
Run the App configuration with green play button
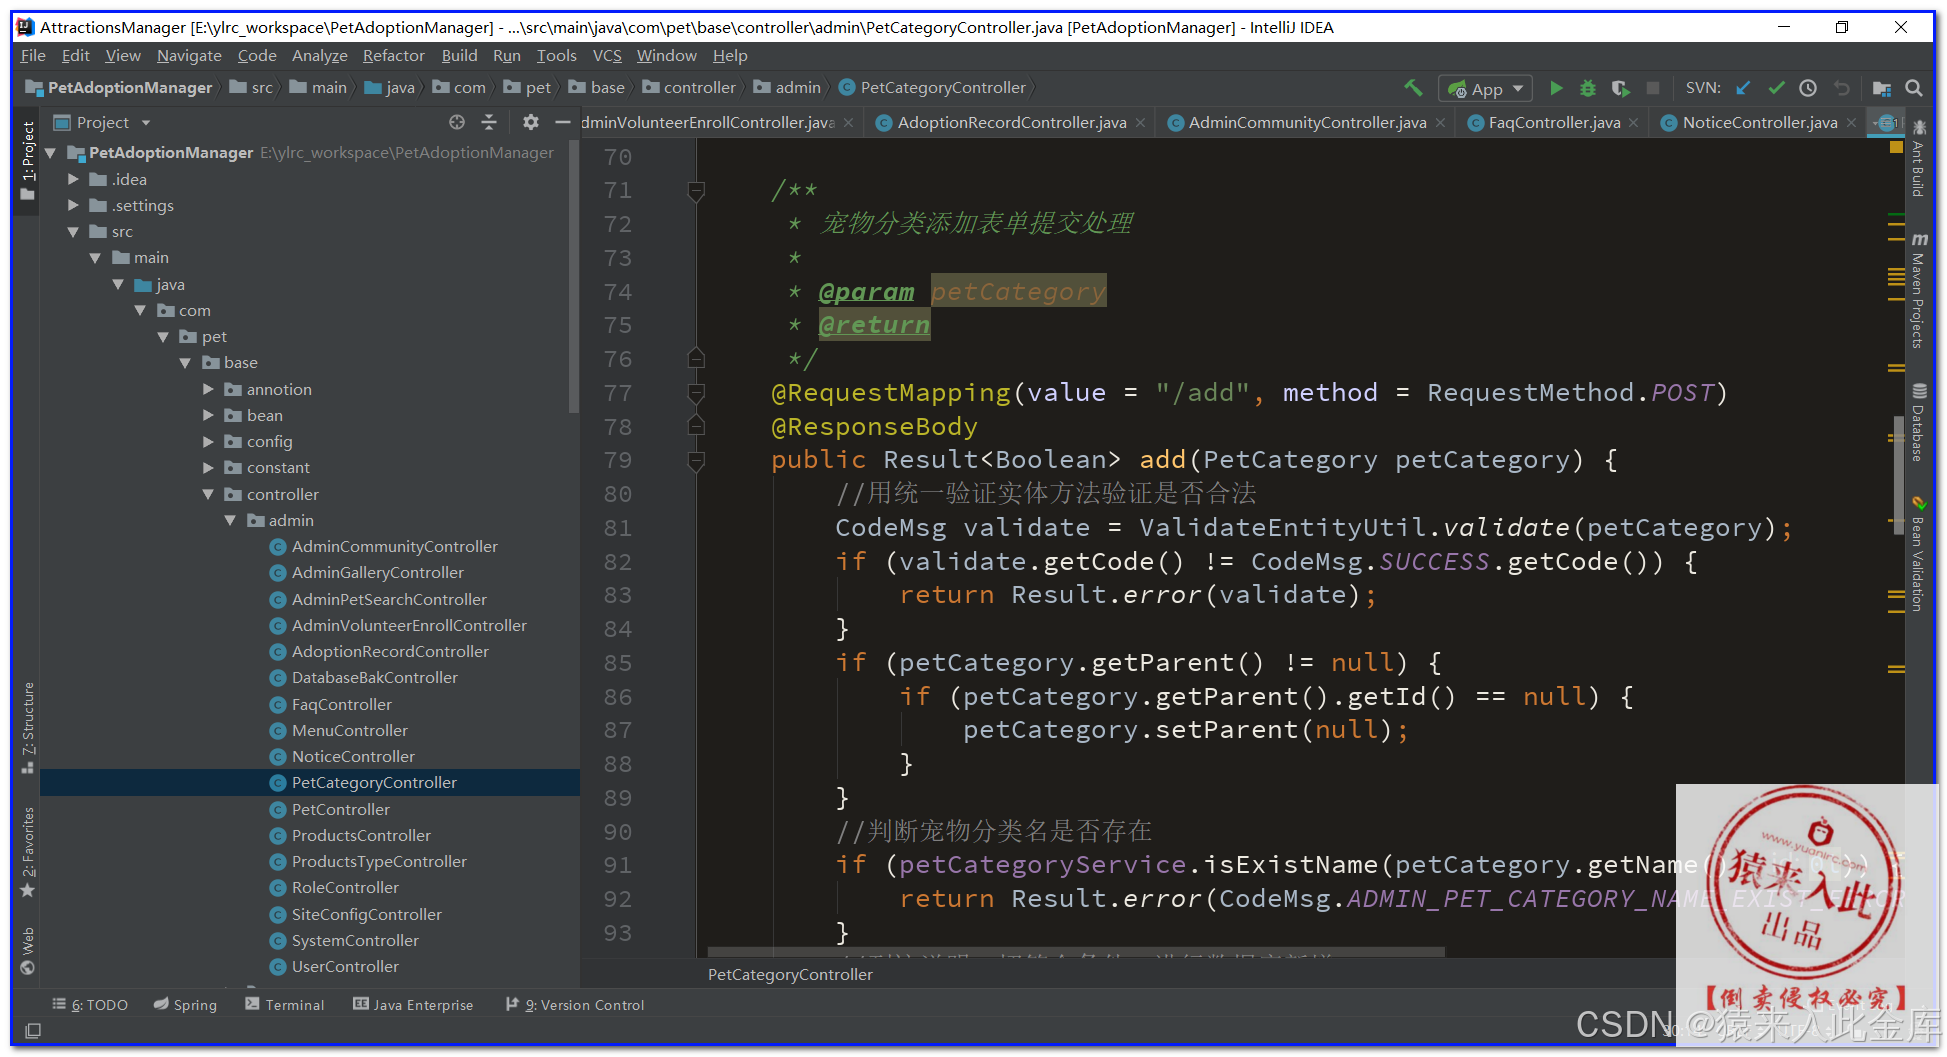[1556, 88]
